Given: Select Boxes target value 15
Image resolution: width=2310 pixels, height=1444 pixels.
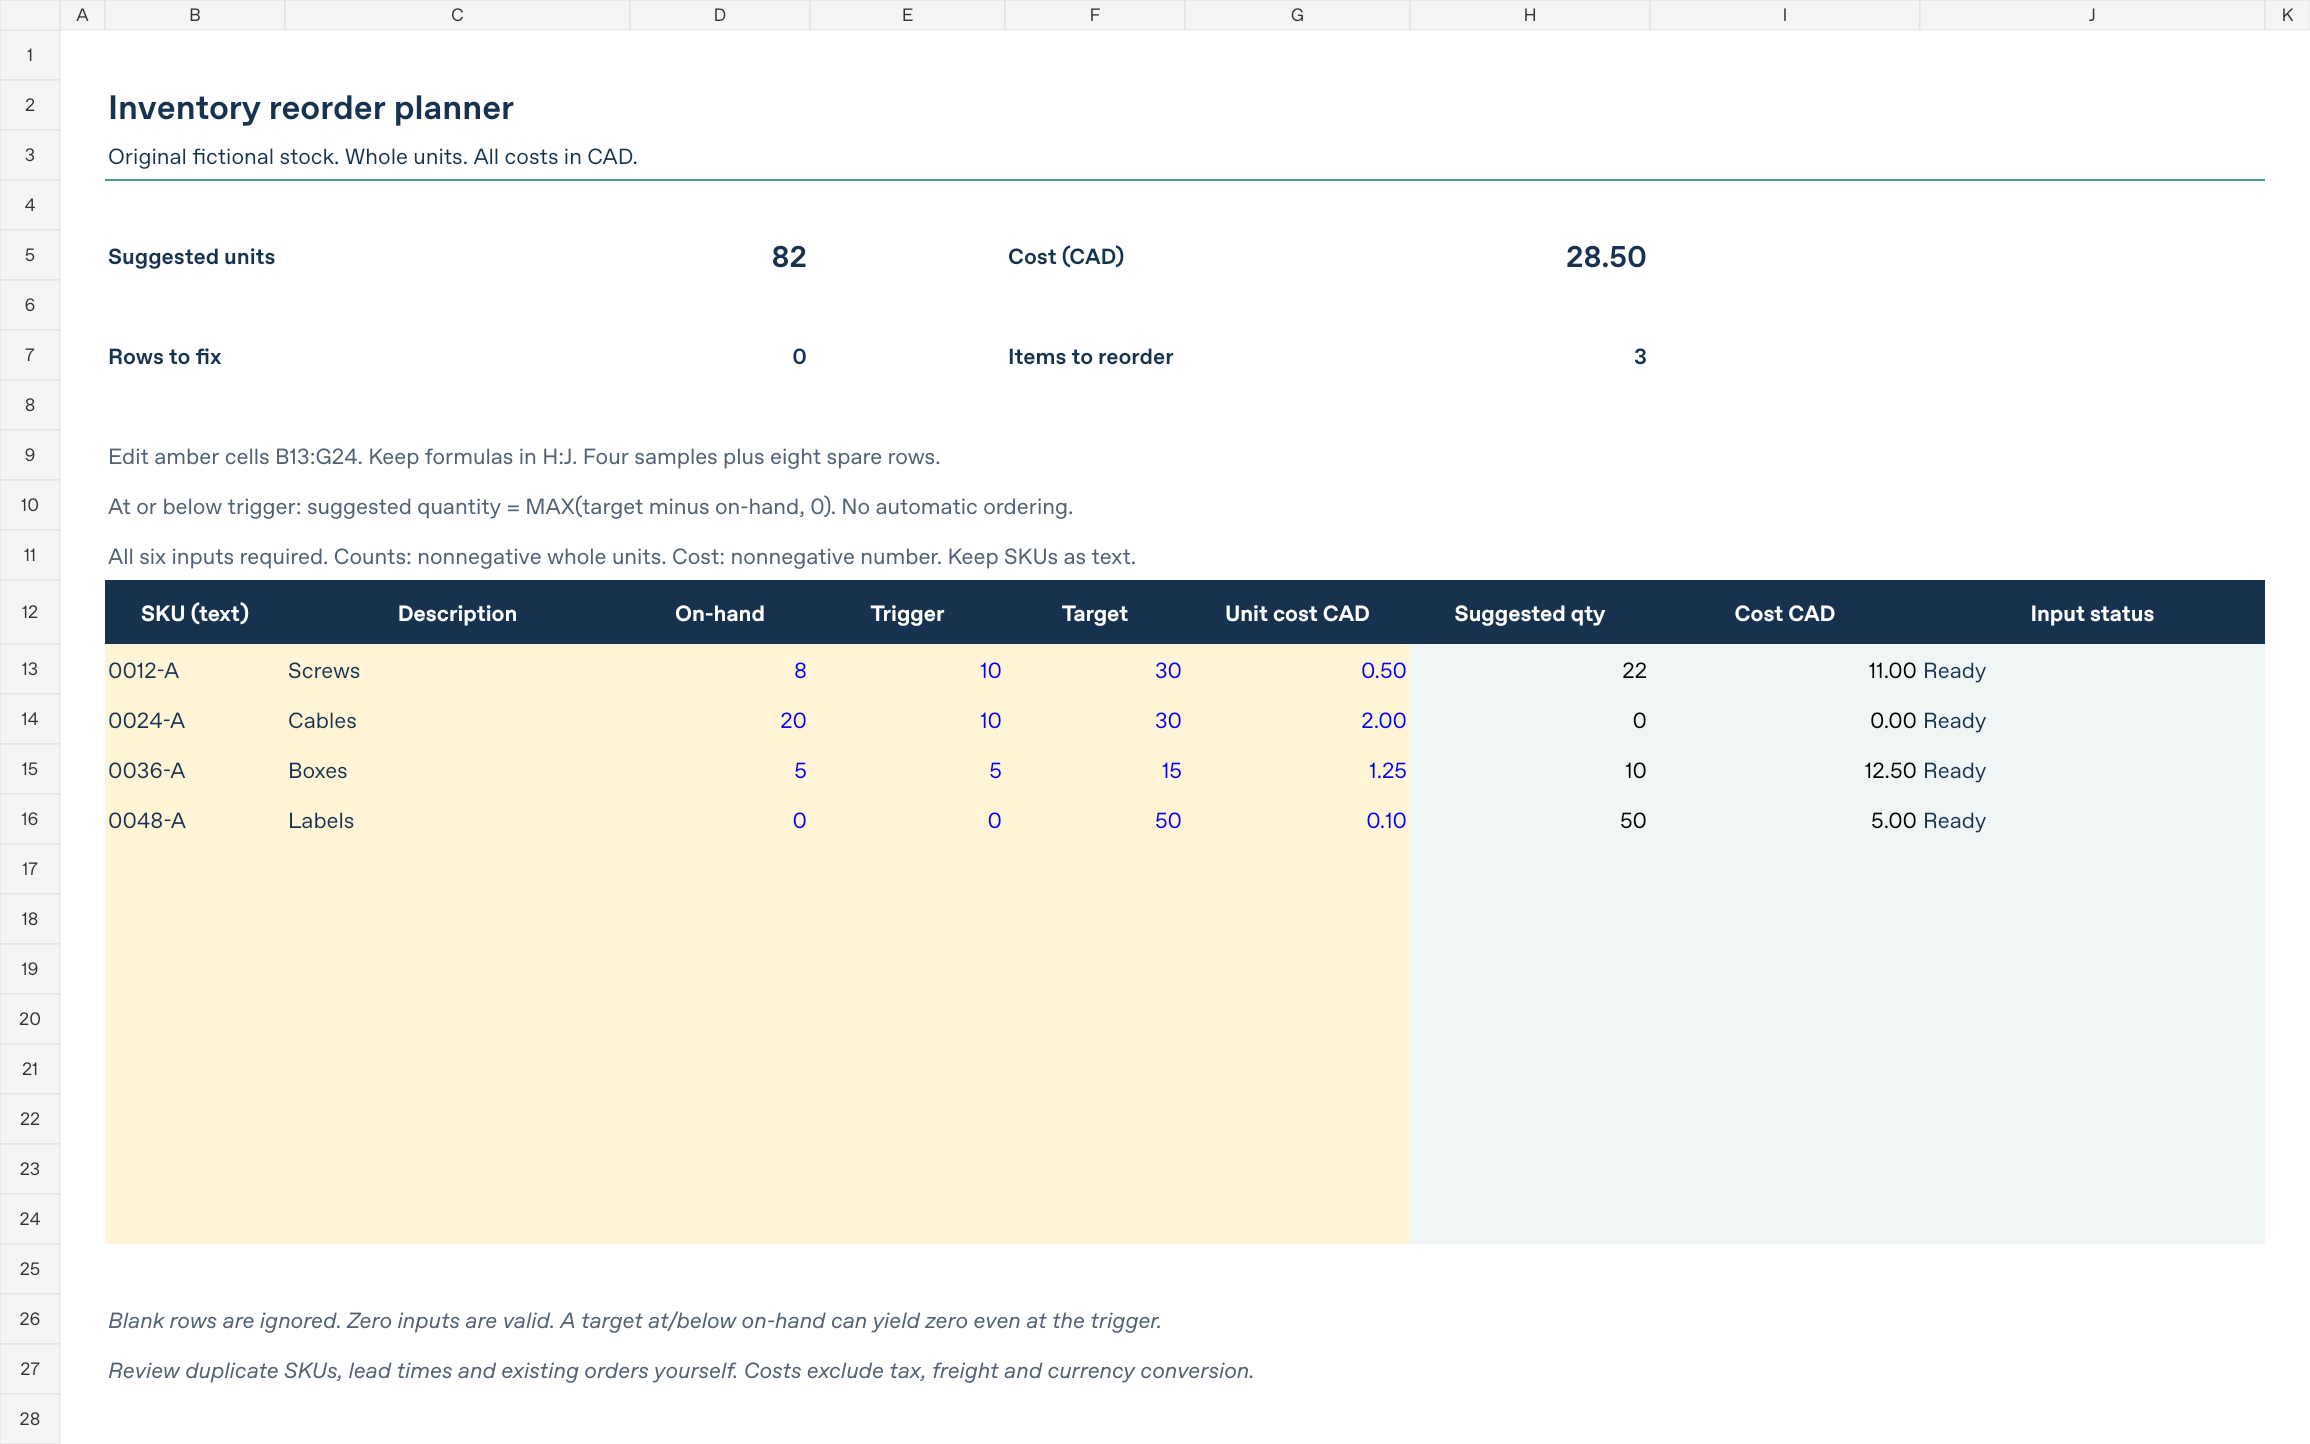Looking at the screenshot, I should (1095, 770).
